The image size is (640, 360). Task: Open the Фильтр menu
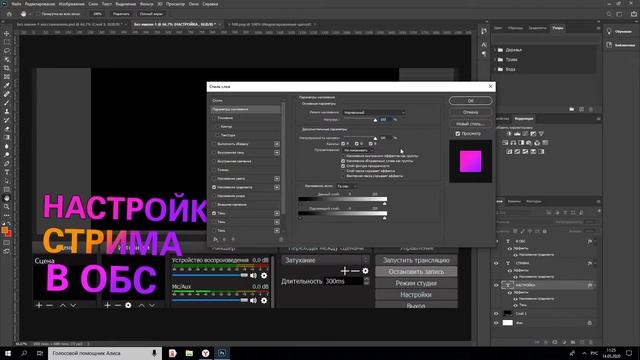pyautogui.click(x=146, y=4)
